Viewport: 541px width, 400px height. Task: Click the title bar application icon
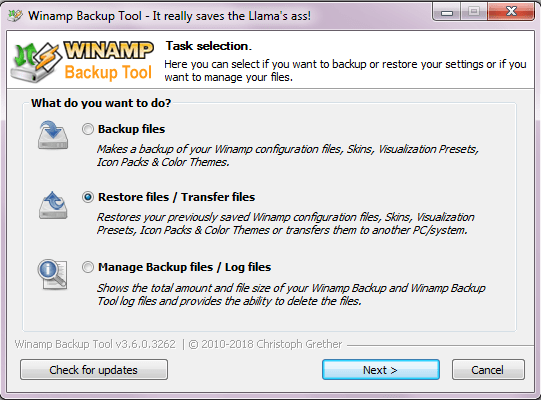(x=15, y=15)
